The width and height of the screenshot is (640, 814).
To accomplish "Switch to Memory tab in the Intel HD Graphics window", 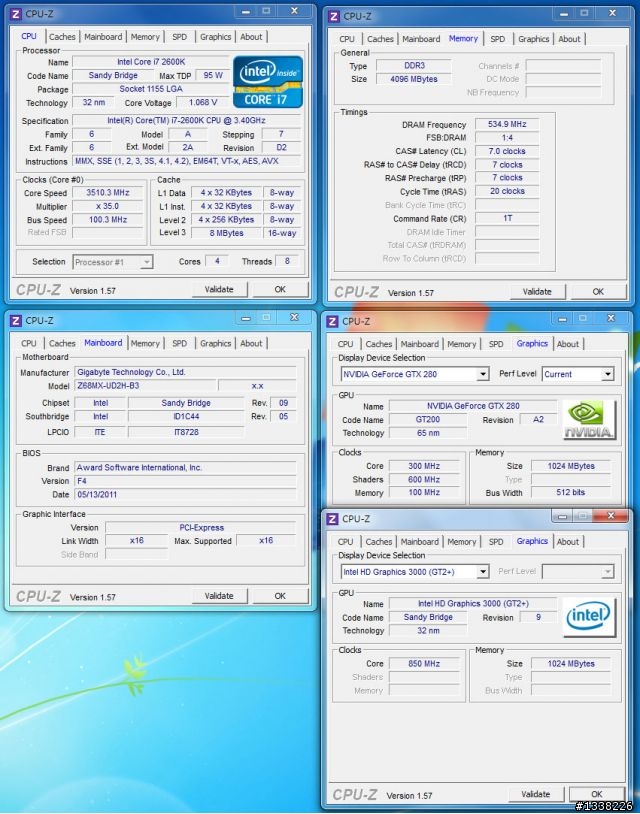I will (x=461, y=541).
